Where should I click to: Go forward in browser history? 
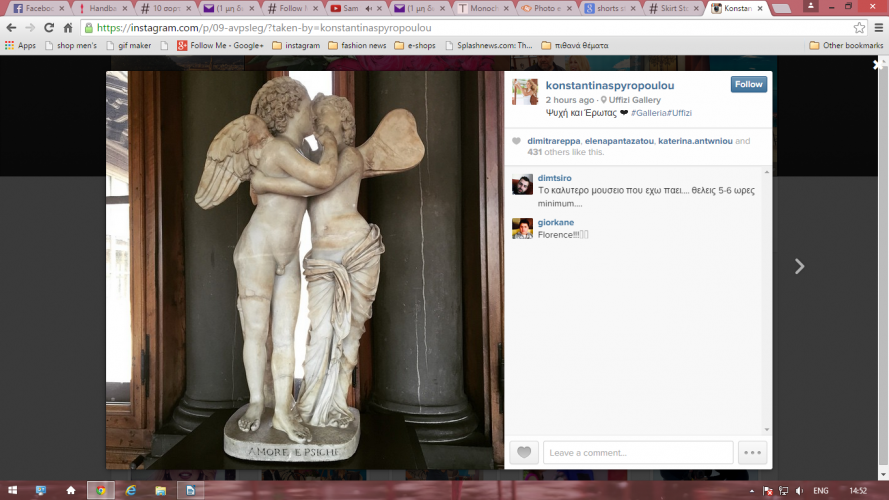(x=30, y=28)
